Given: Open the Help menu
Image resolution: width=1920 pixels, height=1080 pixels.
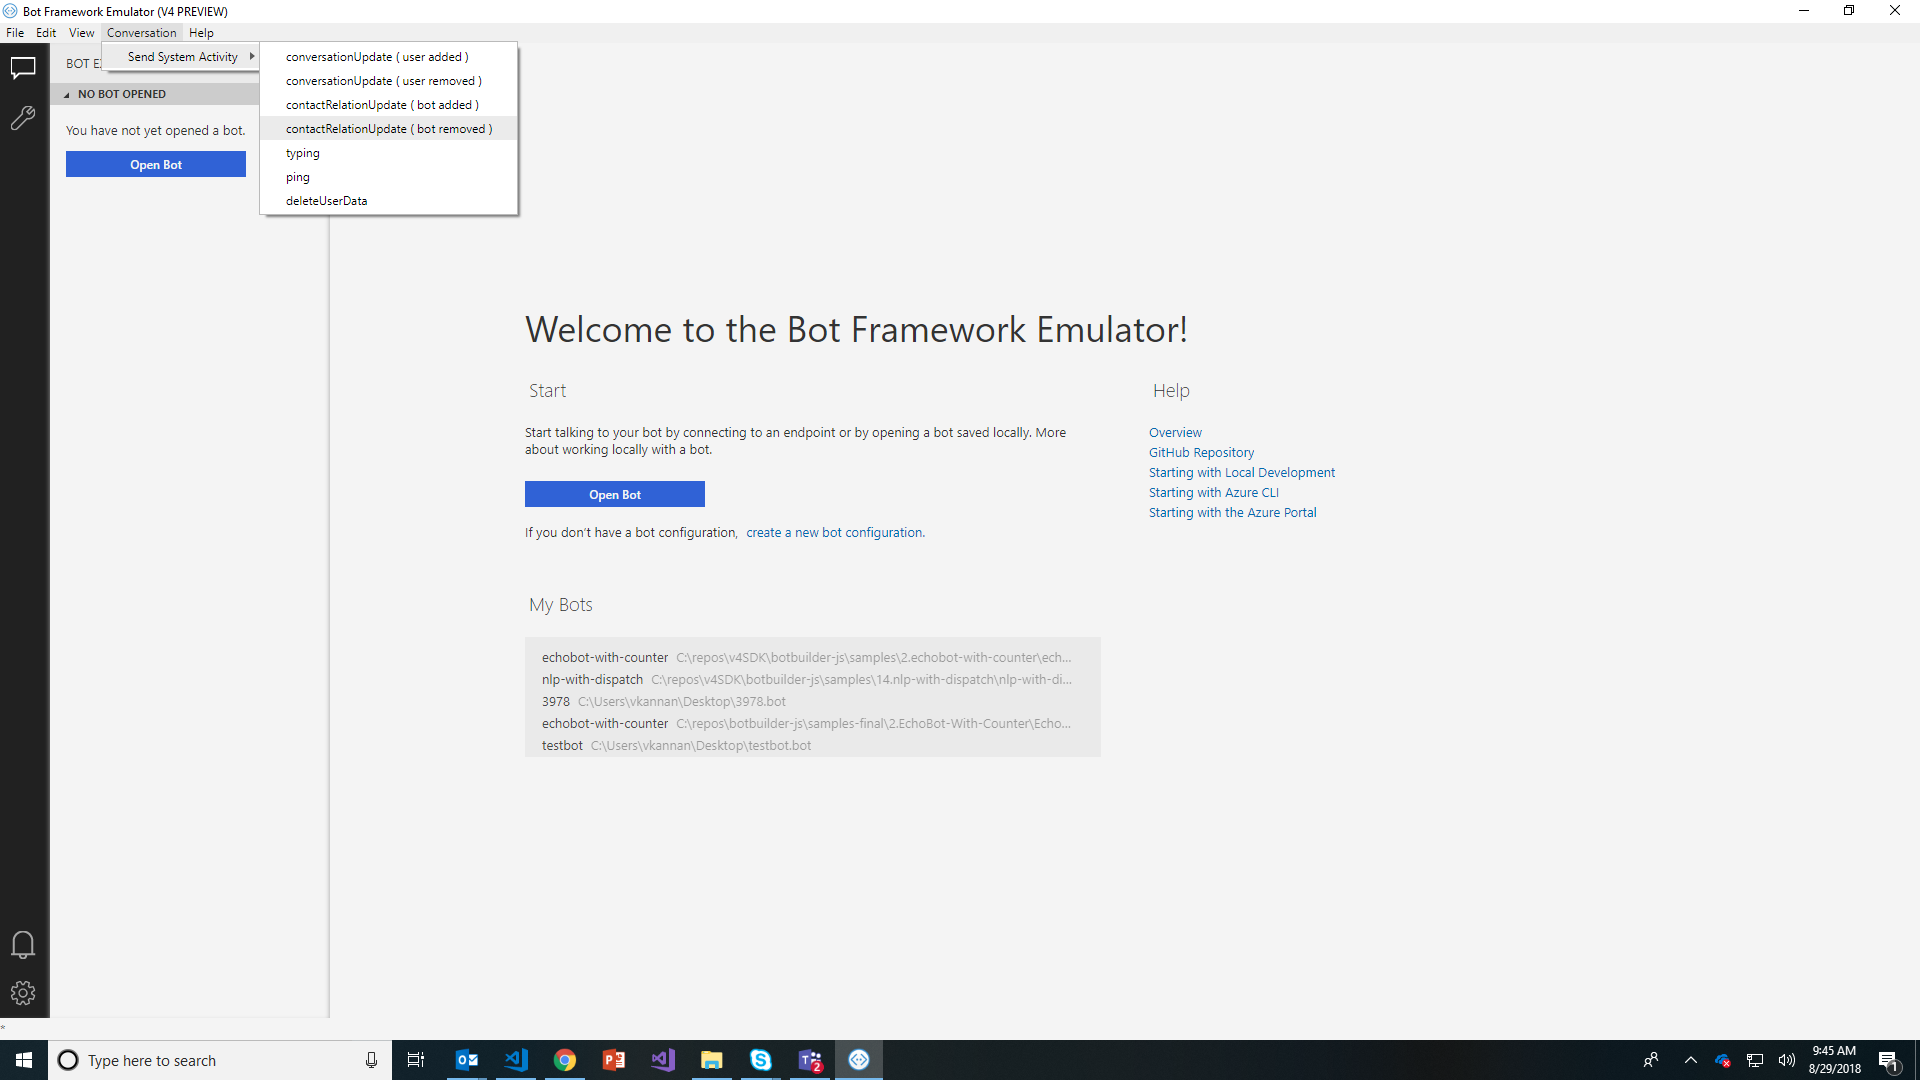Looking at the screenshot, I should point(201,32).
